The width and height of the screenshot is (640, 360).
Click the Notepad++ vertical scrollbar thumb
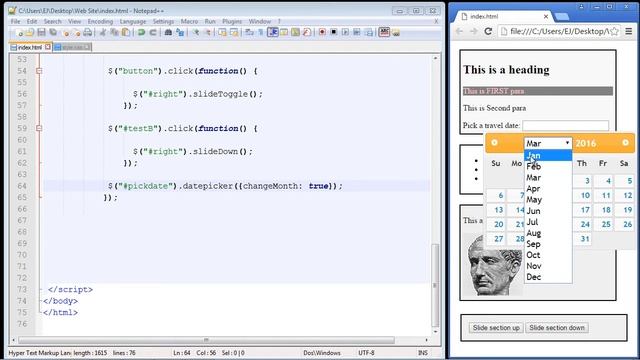point(435,285)
